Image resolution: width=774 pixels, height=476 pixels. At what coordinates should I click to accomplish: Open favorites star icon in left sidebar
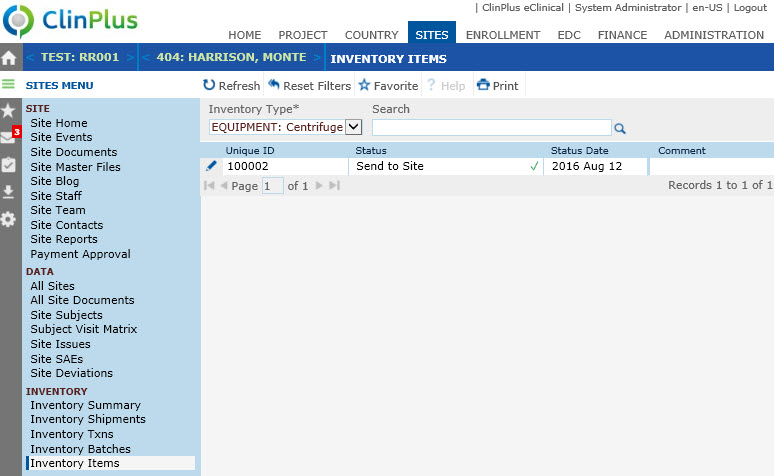tap(9, 110)
